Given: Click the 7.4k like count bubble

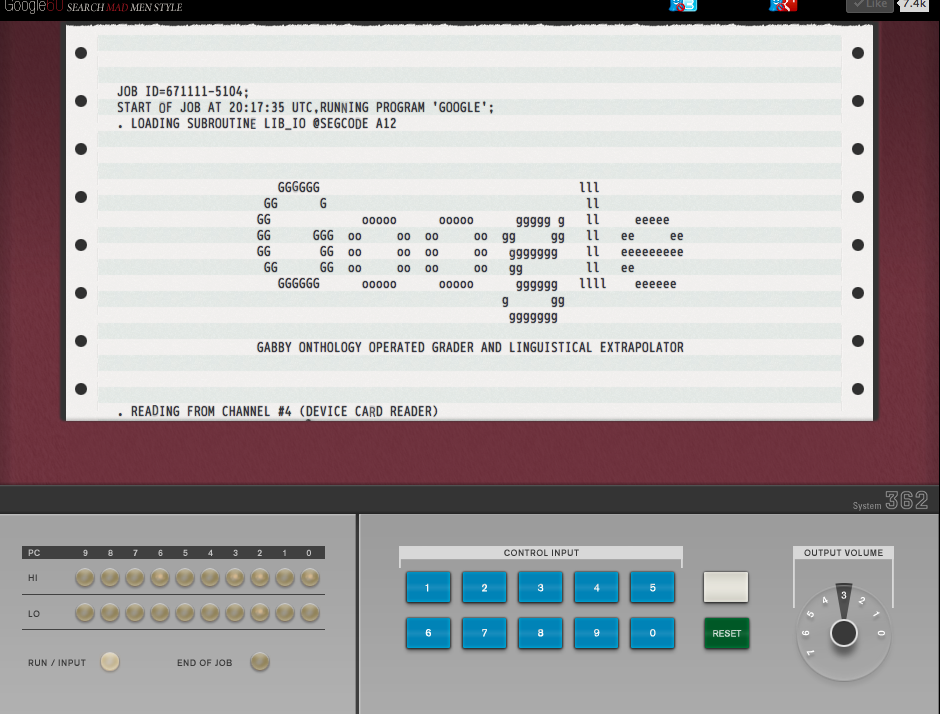Looking at the screenshot, I should pos(914,5).
